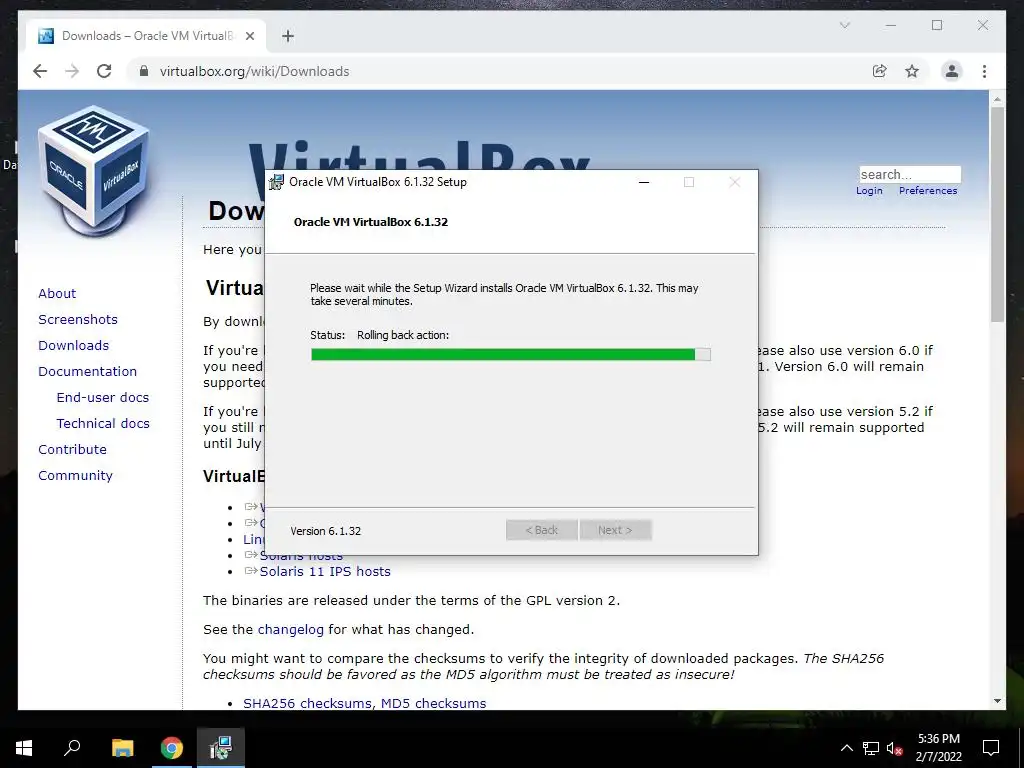Click the muted volume tray icon

click(x=894, y=748)
